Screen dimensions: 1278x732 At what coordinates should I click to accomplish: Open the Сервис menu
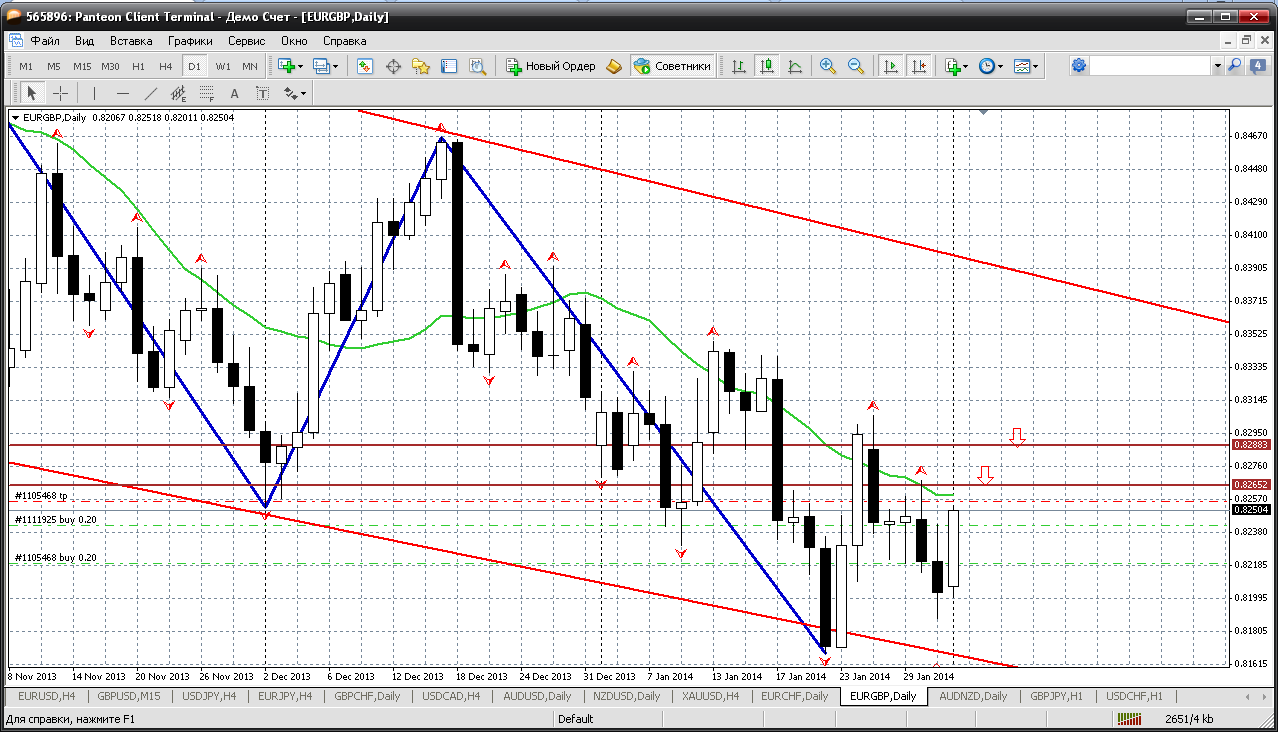pos(246,41)
